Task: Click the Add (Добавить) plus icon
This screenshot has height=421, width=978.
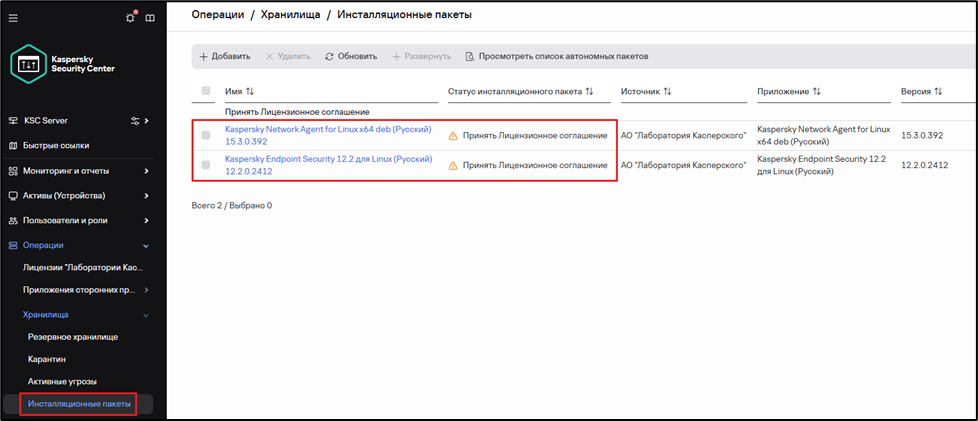Action: (x=204, y=56)
